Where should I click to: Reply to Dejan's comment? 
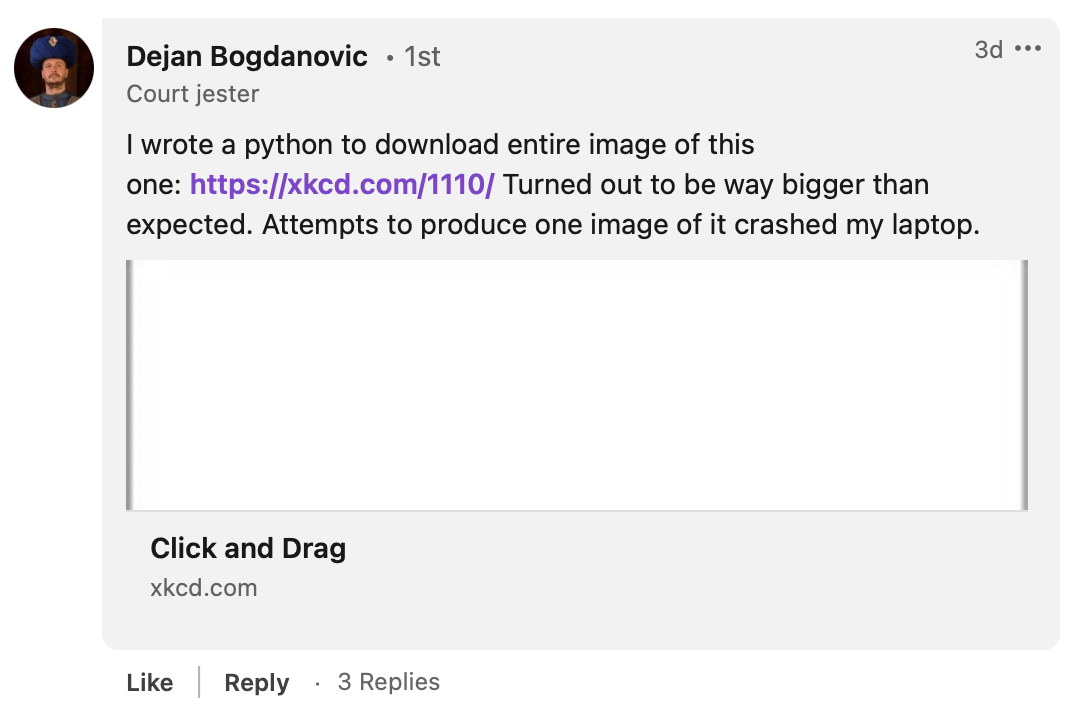pyautogui.click(x=256, y=682)
